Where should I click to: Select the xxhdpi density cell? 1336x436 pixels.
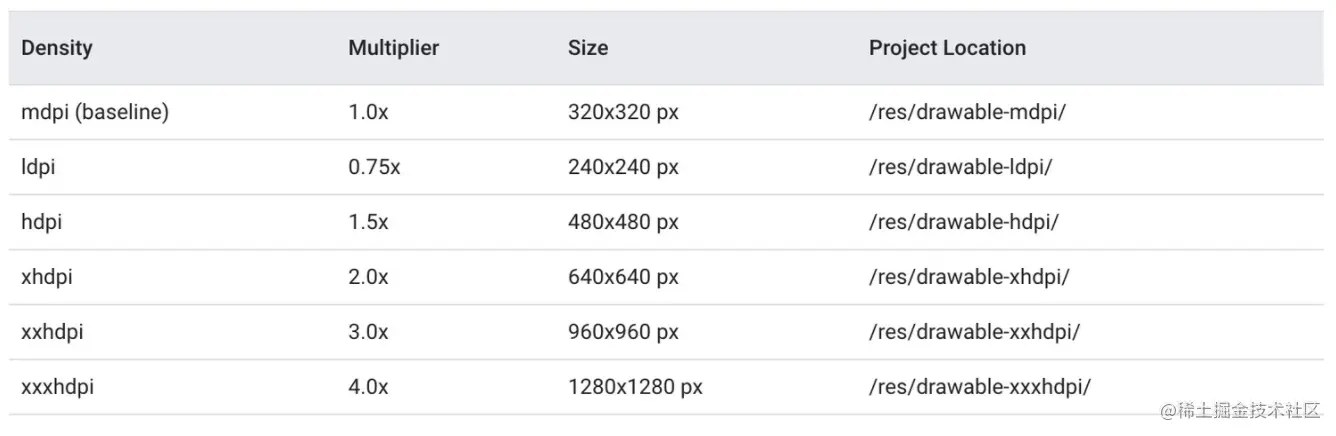(52, 333)
